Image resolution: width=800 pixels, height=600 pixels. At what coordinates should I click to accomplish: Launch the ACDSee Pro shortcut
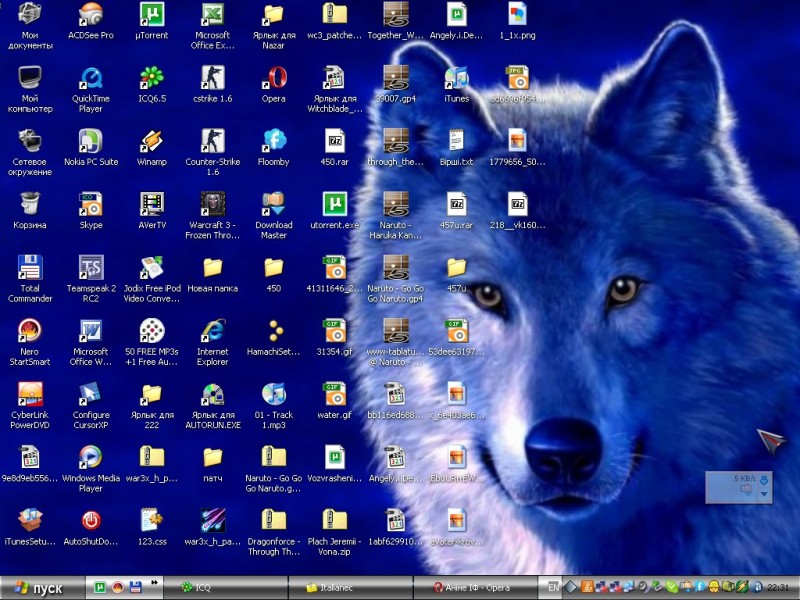coord(91,15)
